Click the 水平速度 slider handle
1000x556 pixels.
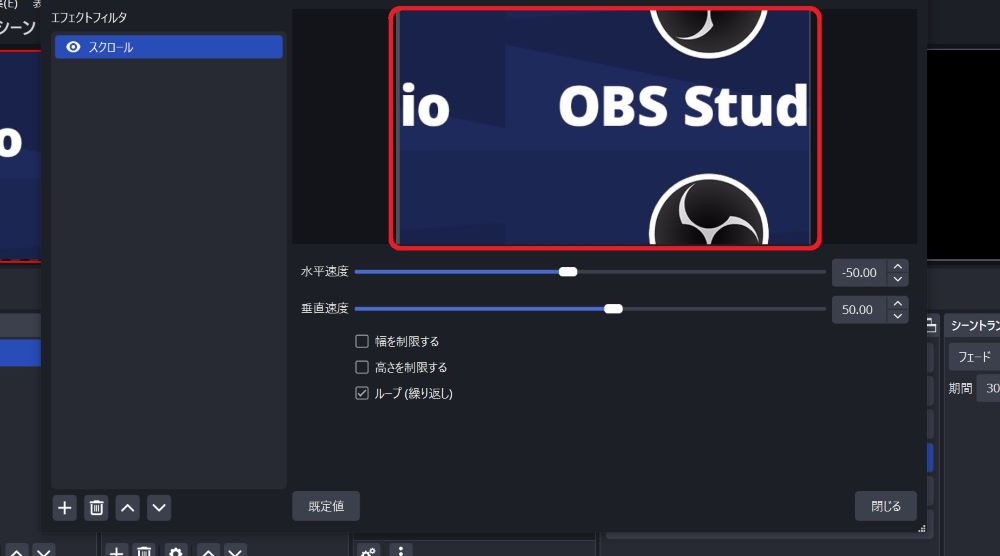pyautogui.click(x=568, y=272)
